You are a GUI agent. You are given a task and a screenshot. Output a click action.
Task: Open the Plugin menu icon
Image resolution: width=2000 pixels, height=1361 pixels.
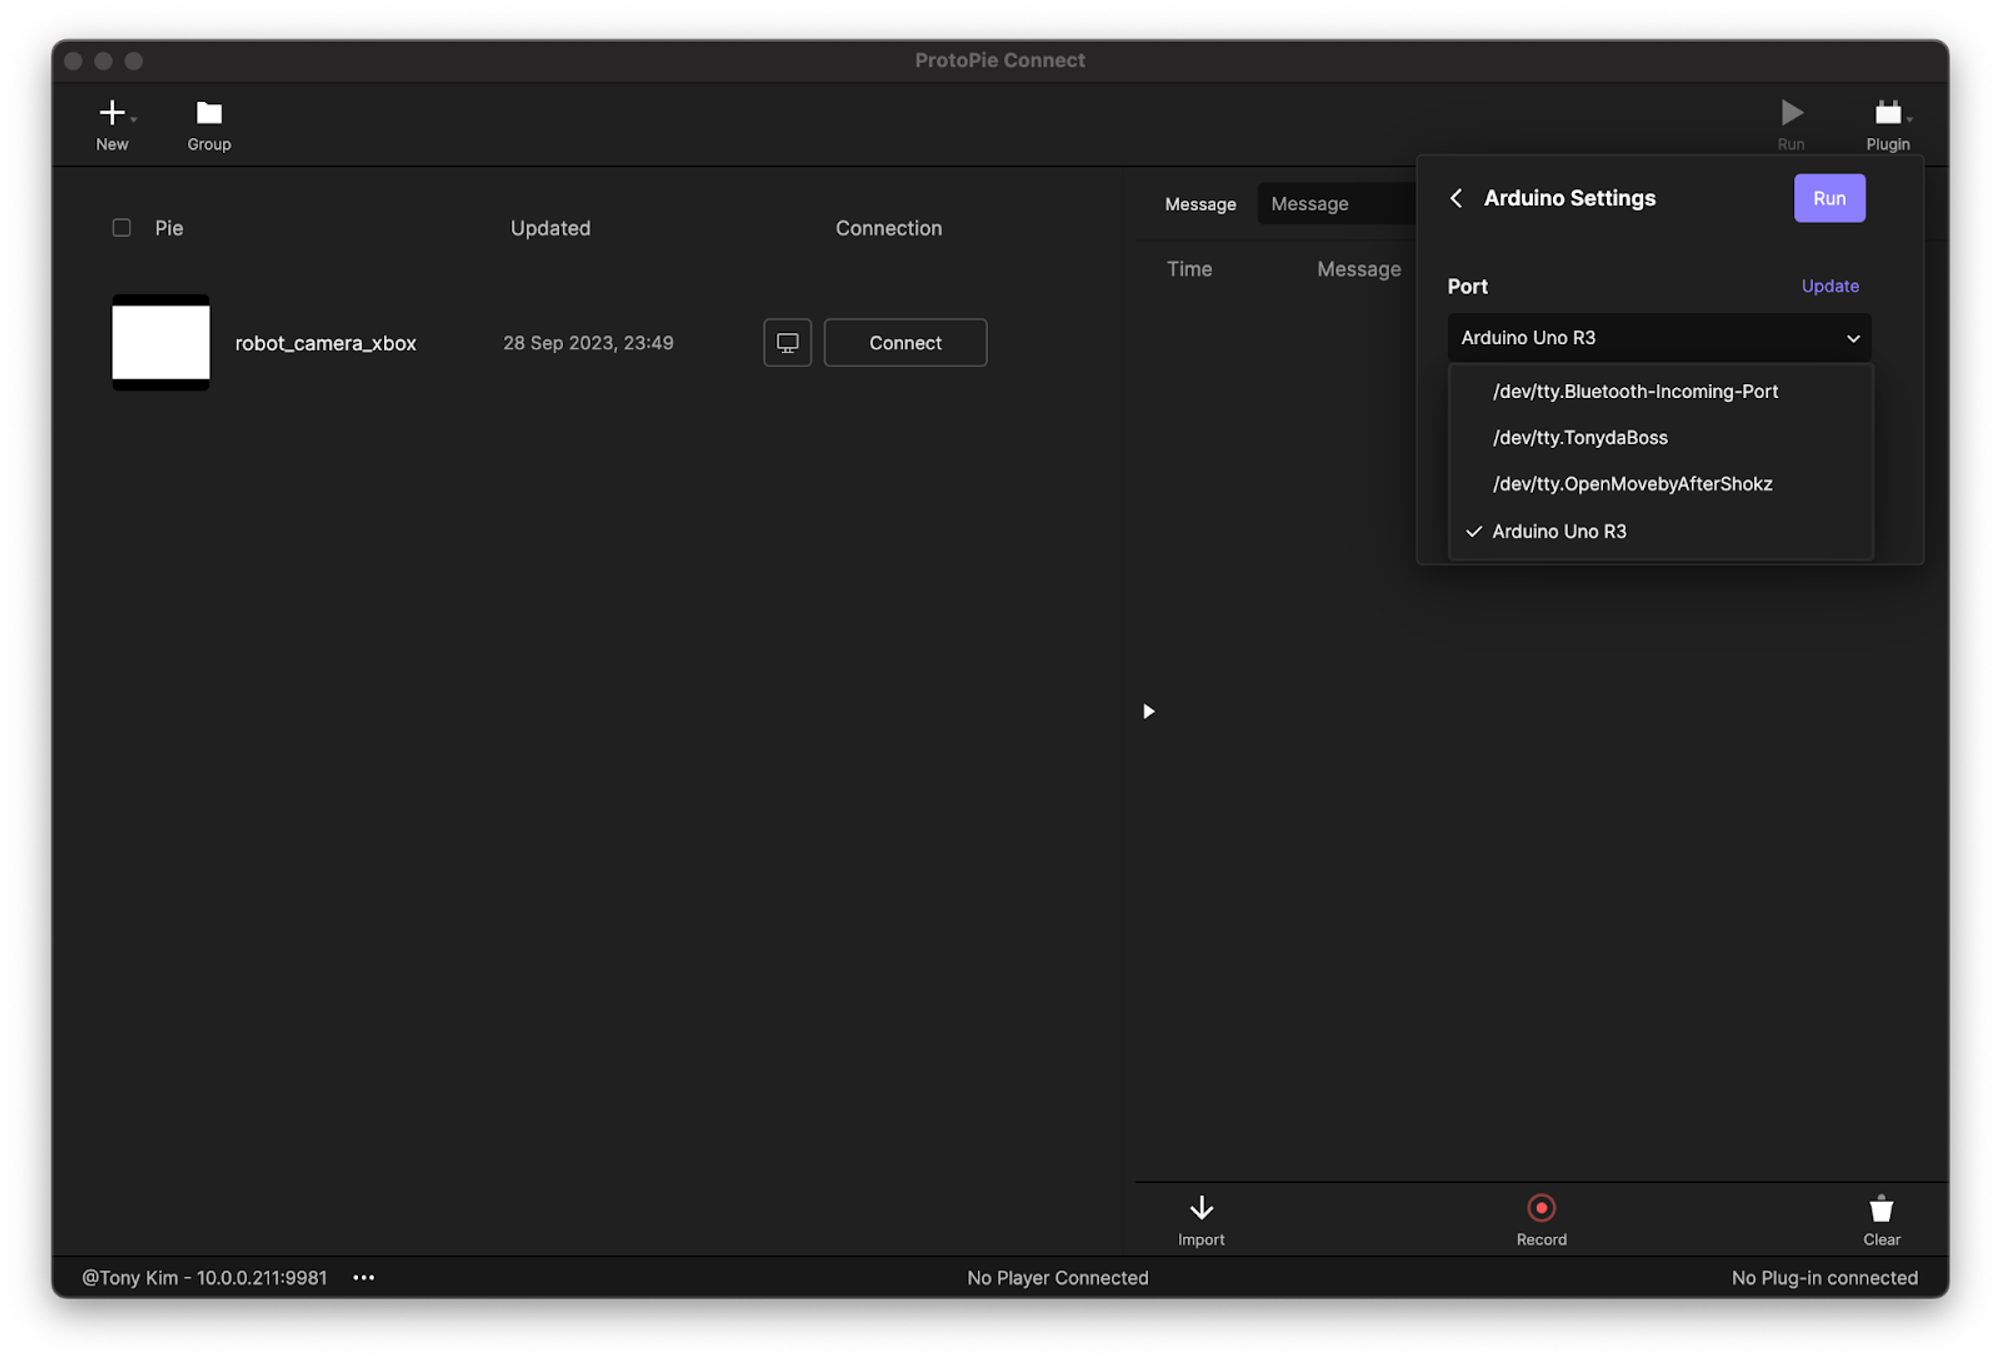pos(1887,113)
